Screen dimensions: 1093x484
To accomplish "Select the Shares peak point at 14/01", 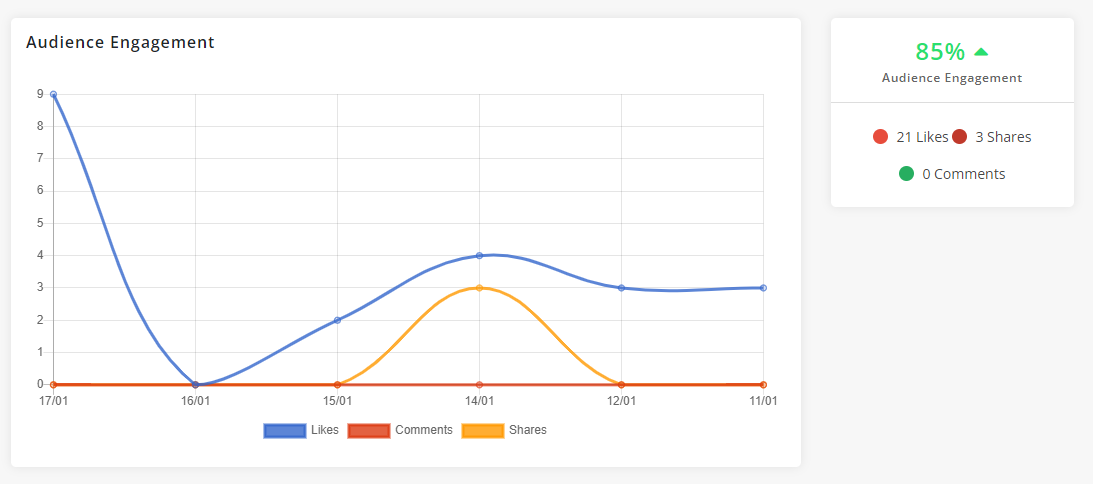I will coord(480,288).
